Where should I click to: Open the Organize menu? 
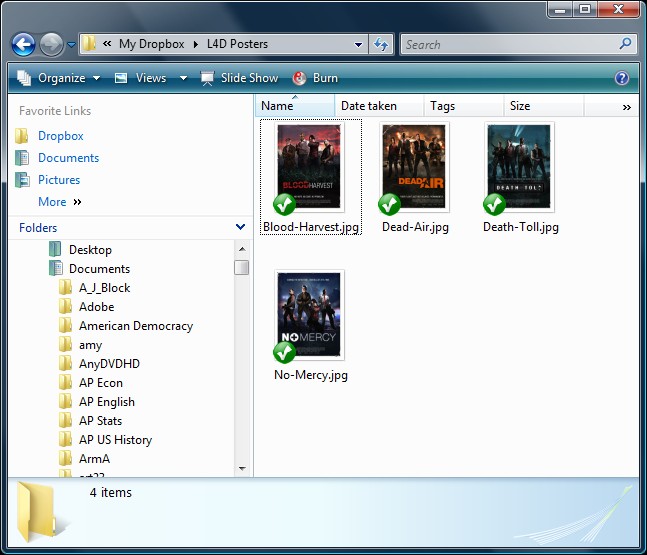tap(58, 78)
